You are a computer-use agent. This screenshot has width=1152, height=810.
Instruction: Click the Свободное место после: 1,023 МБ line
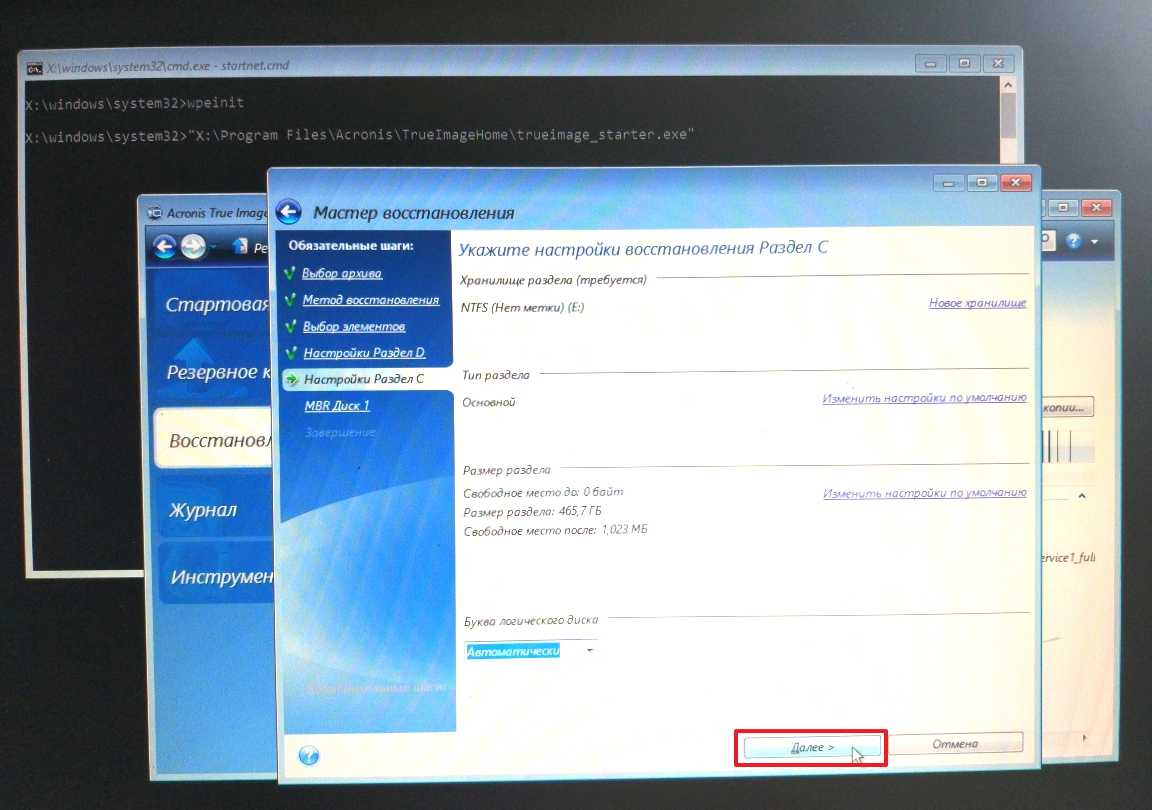[x=555, y=530]
